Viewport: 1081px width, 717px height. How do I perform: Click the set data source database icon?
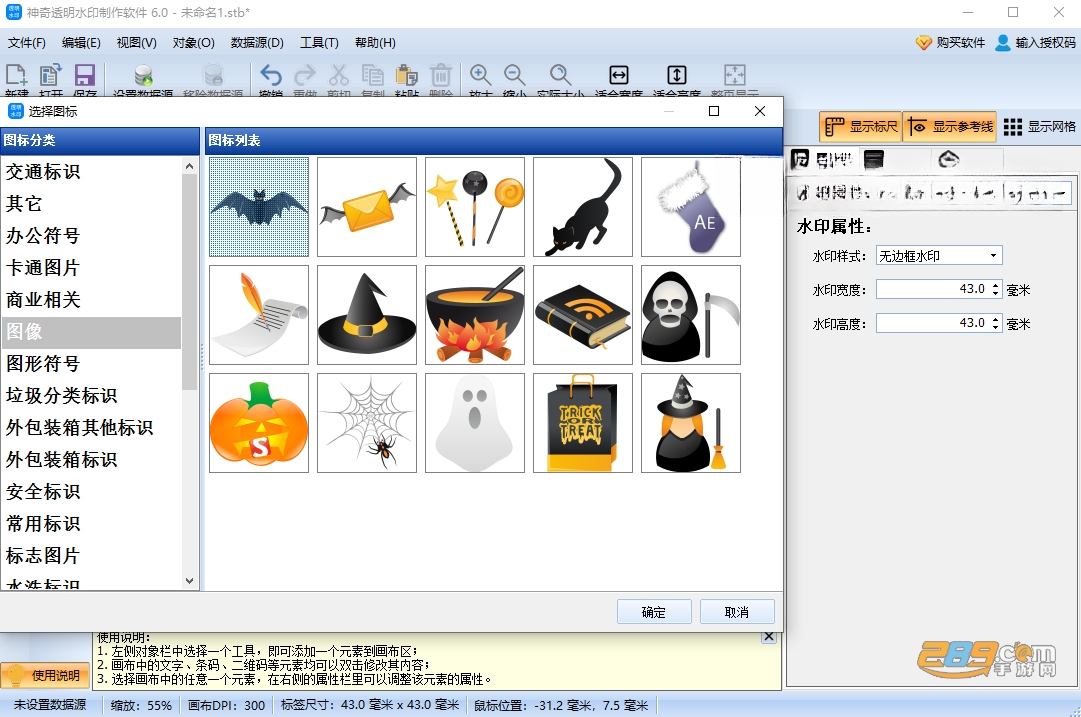(143, 75)
